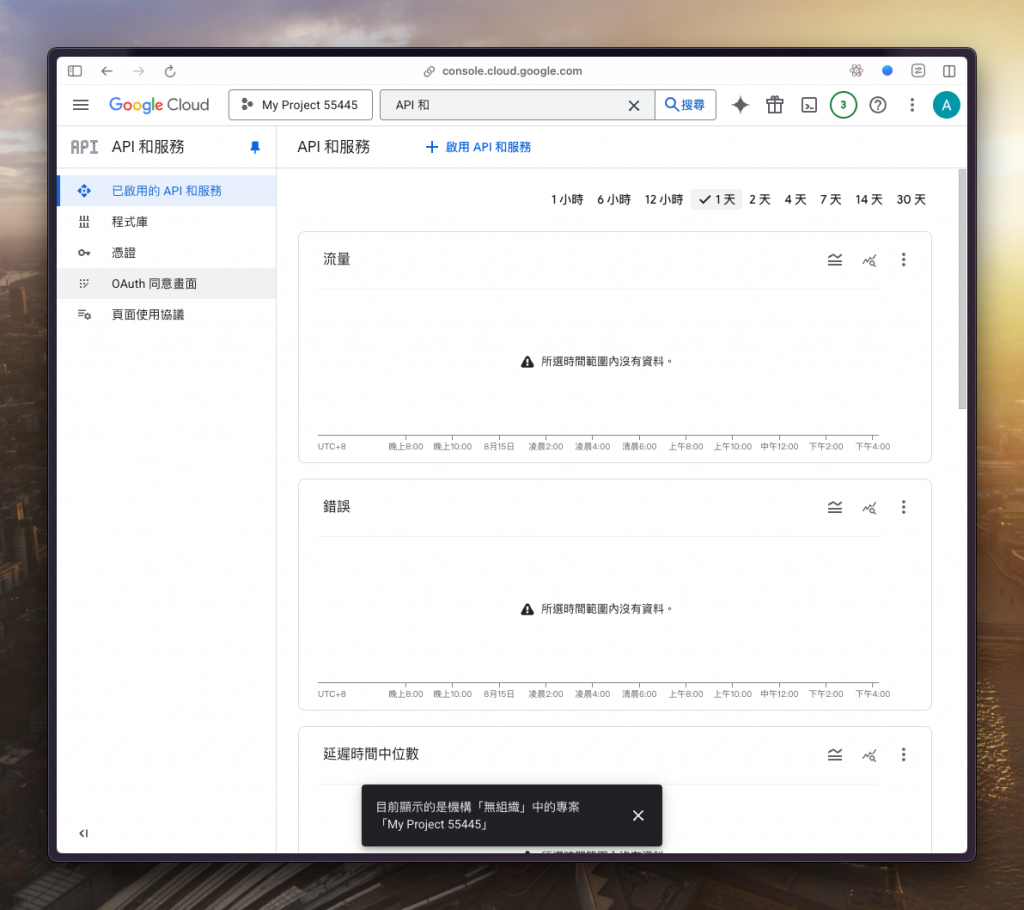The width and height of the screenshot is (1024, 910).
Task: Open notifications badge showing 3
Action: point(843,105)
